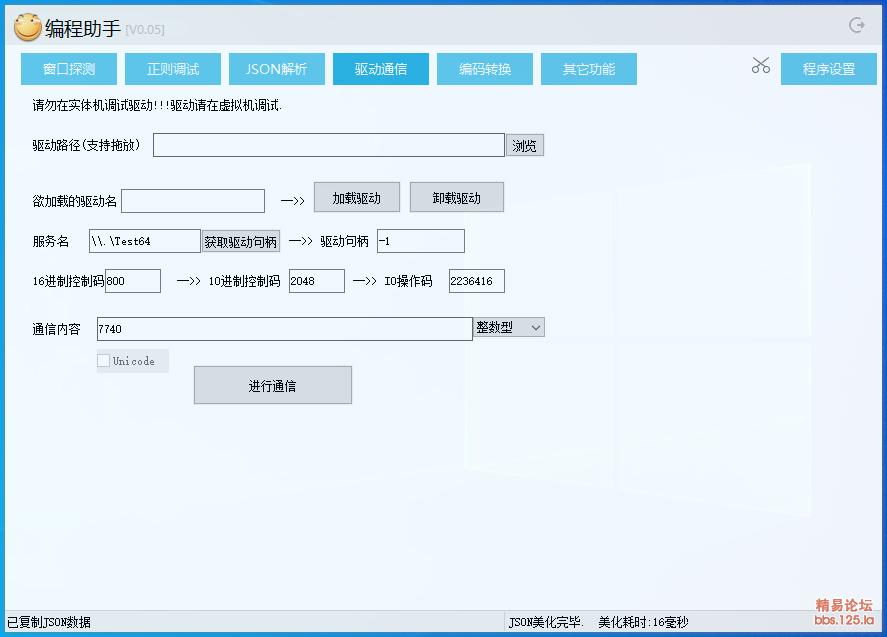Click the scissors icon near settings
Image resolution: width=887 pixels, height=637 pixels.
point(761,66)
